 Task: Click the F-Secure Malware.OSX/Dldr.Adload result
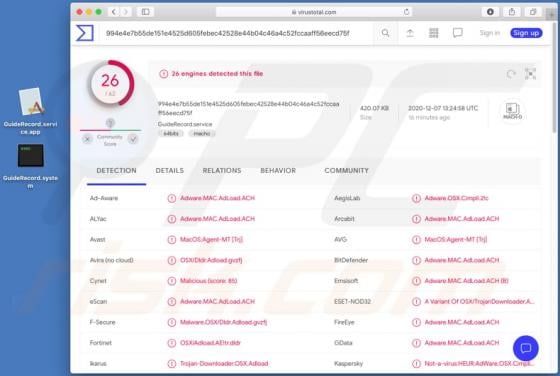(223, 322)
